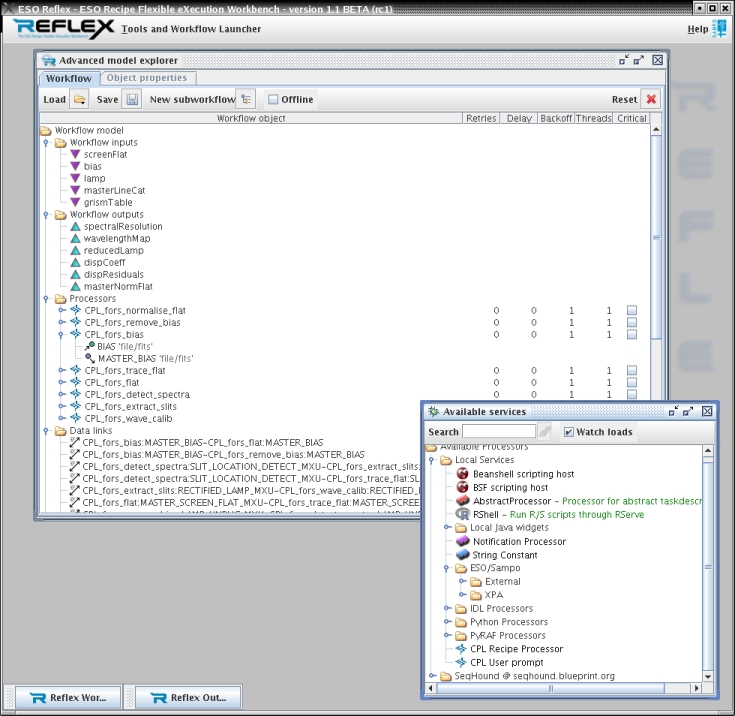The width and height of the screenshot is (735, 716).
Task: Click the Available services horizontal scrollbar thumb
Action: point(551,688)
